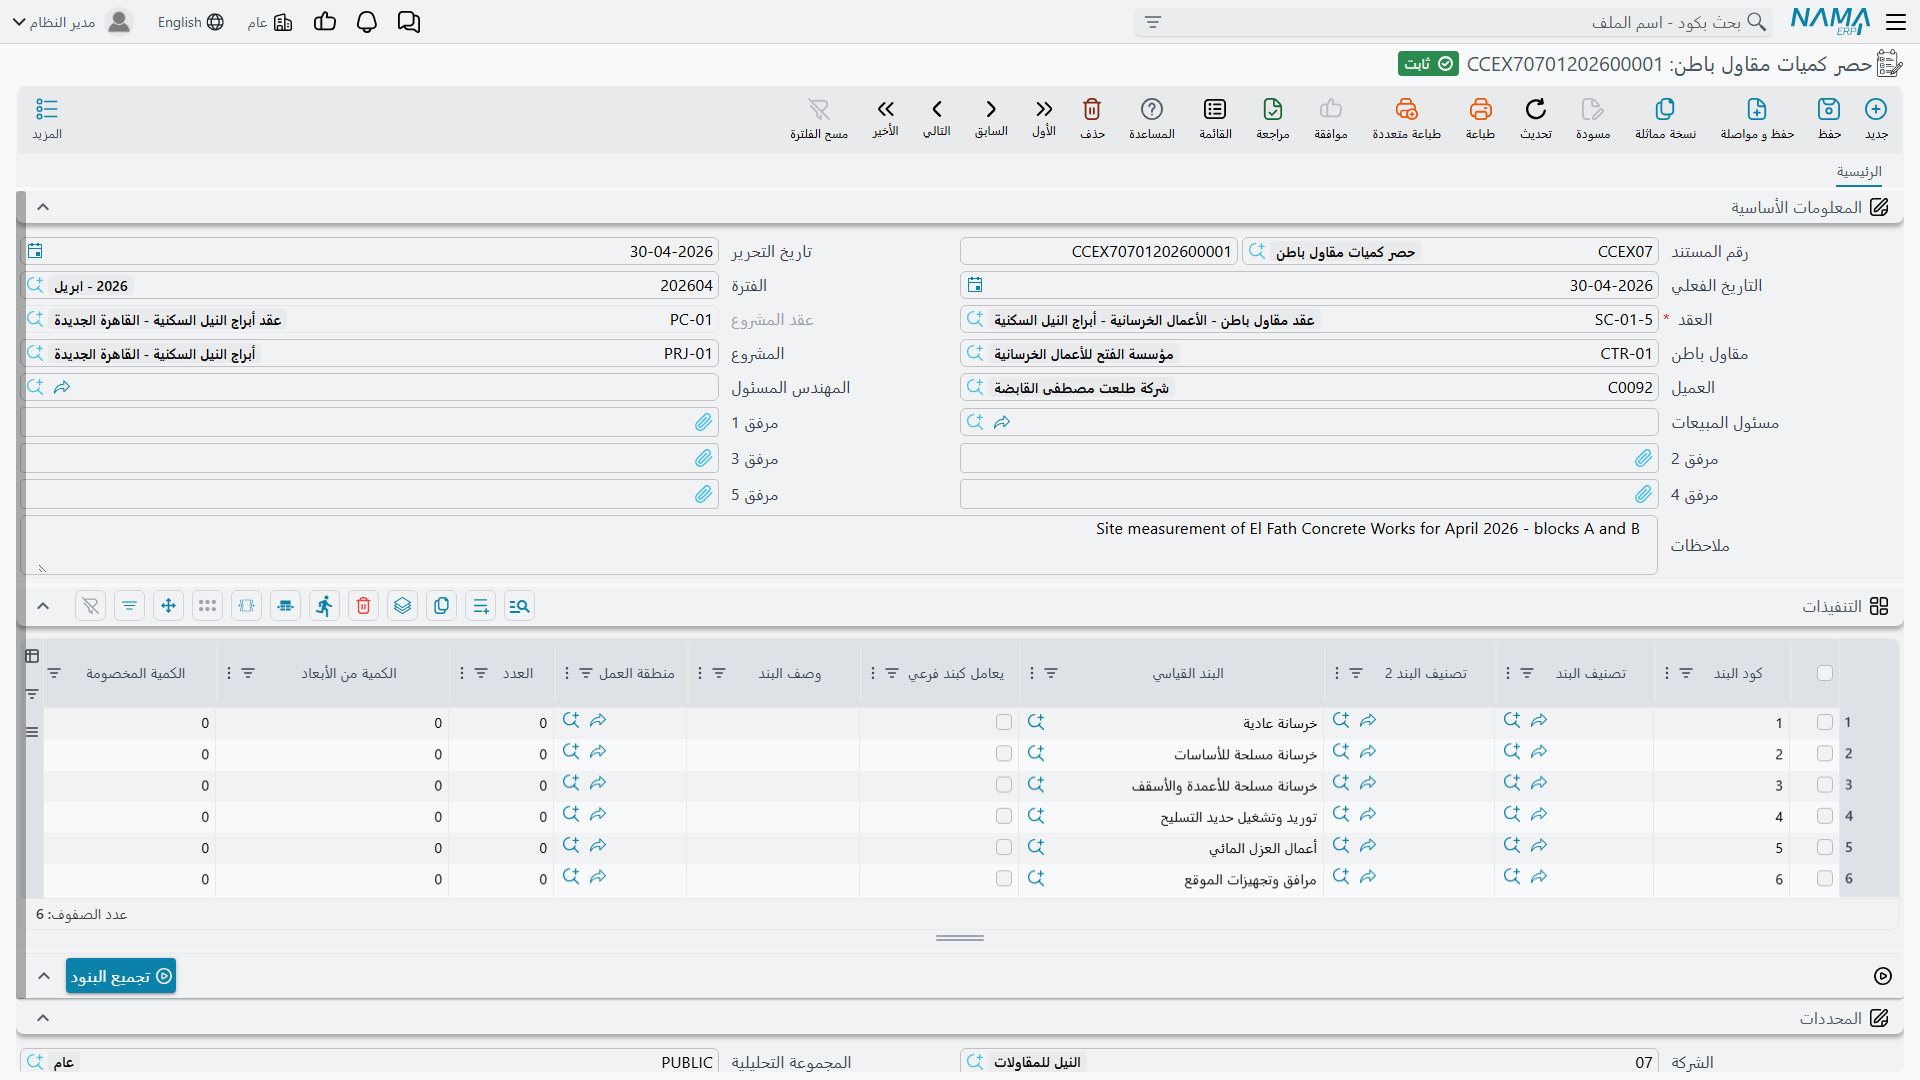This screenshot has height=1080, width=1920.
Task: Collapse the تجميع البنود panel chevron
Action: coord(43,976)
